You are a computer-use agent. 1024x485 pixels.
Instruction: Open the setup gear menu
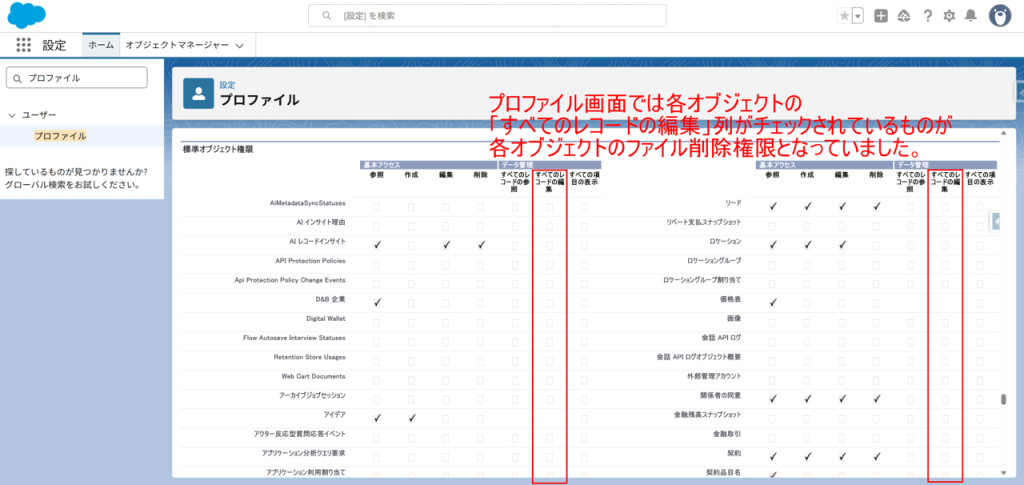(949, 16)
